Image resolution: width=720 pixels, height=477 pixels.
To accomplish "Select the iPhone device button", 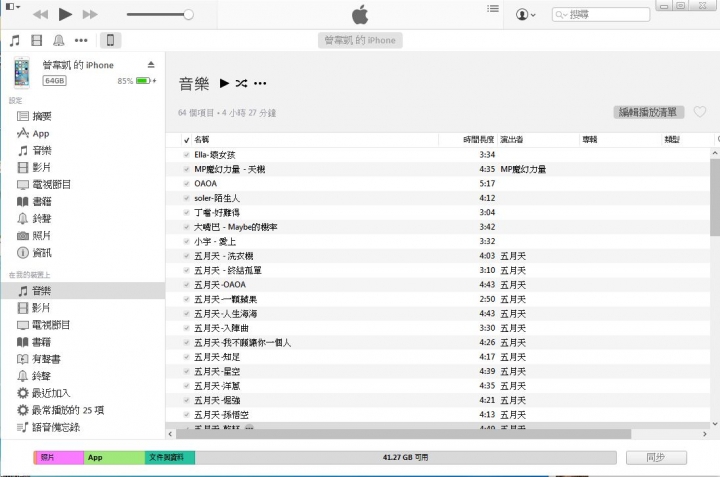I will [x=110, y=40].
